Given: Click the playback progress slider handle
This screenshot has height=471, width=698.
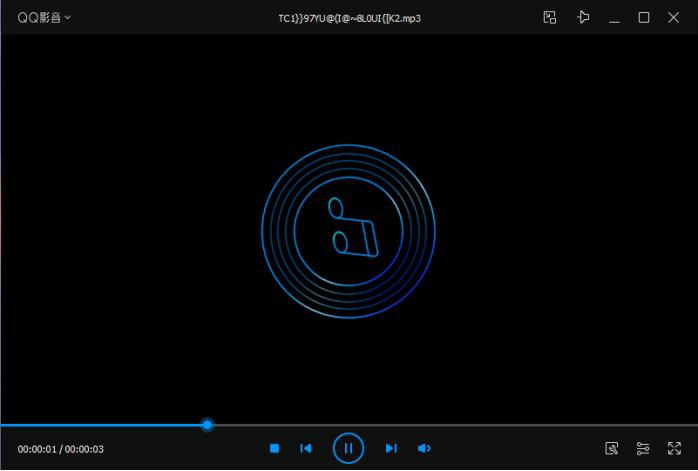Looking at the screenshot, I should [207, 425].
